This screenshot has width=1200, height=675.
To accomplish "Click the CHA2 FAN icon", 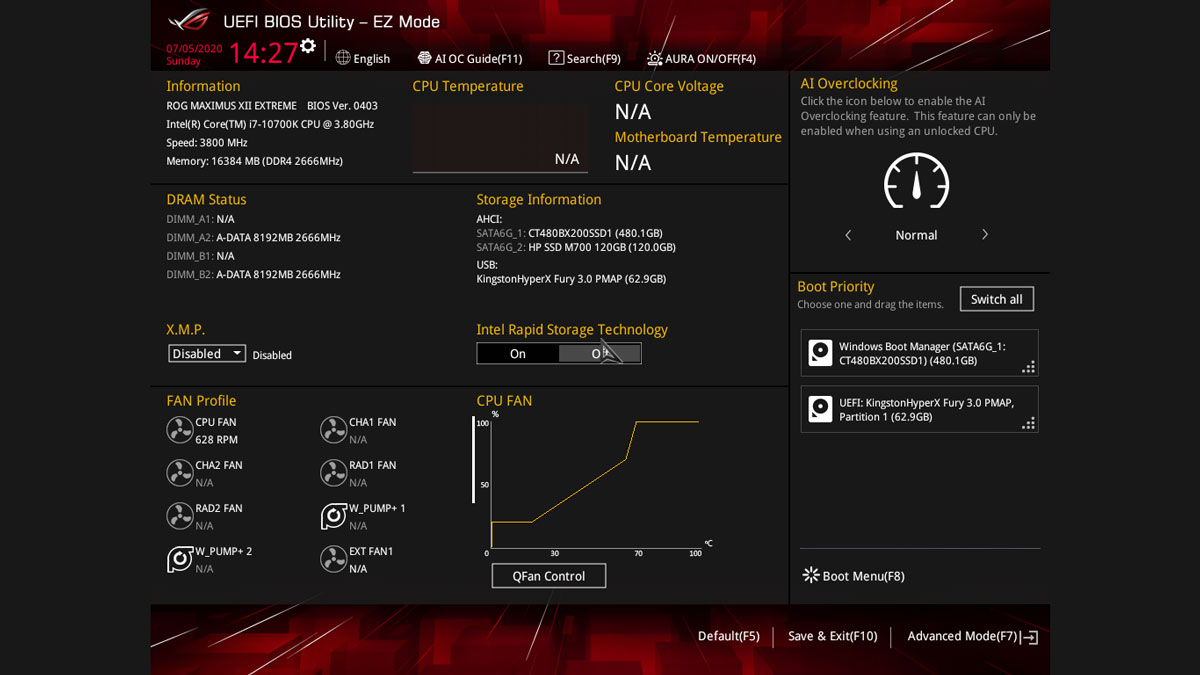I will point(179,473).
